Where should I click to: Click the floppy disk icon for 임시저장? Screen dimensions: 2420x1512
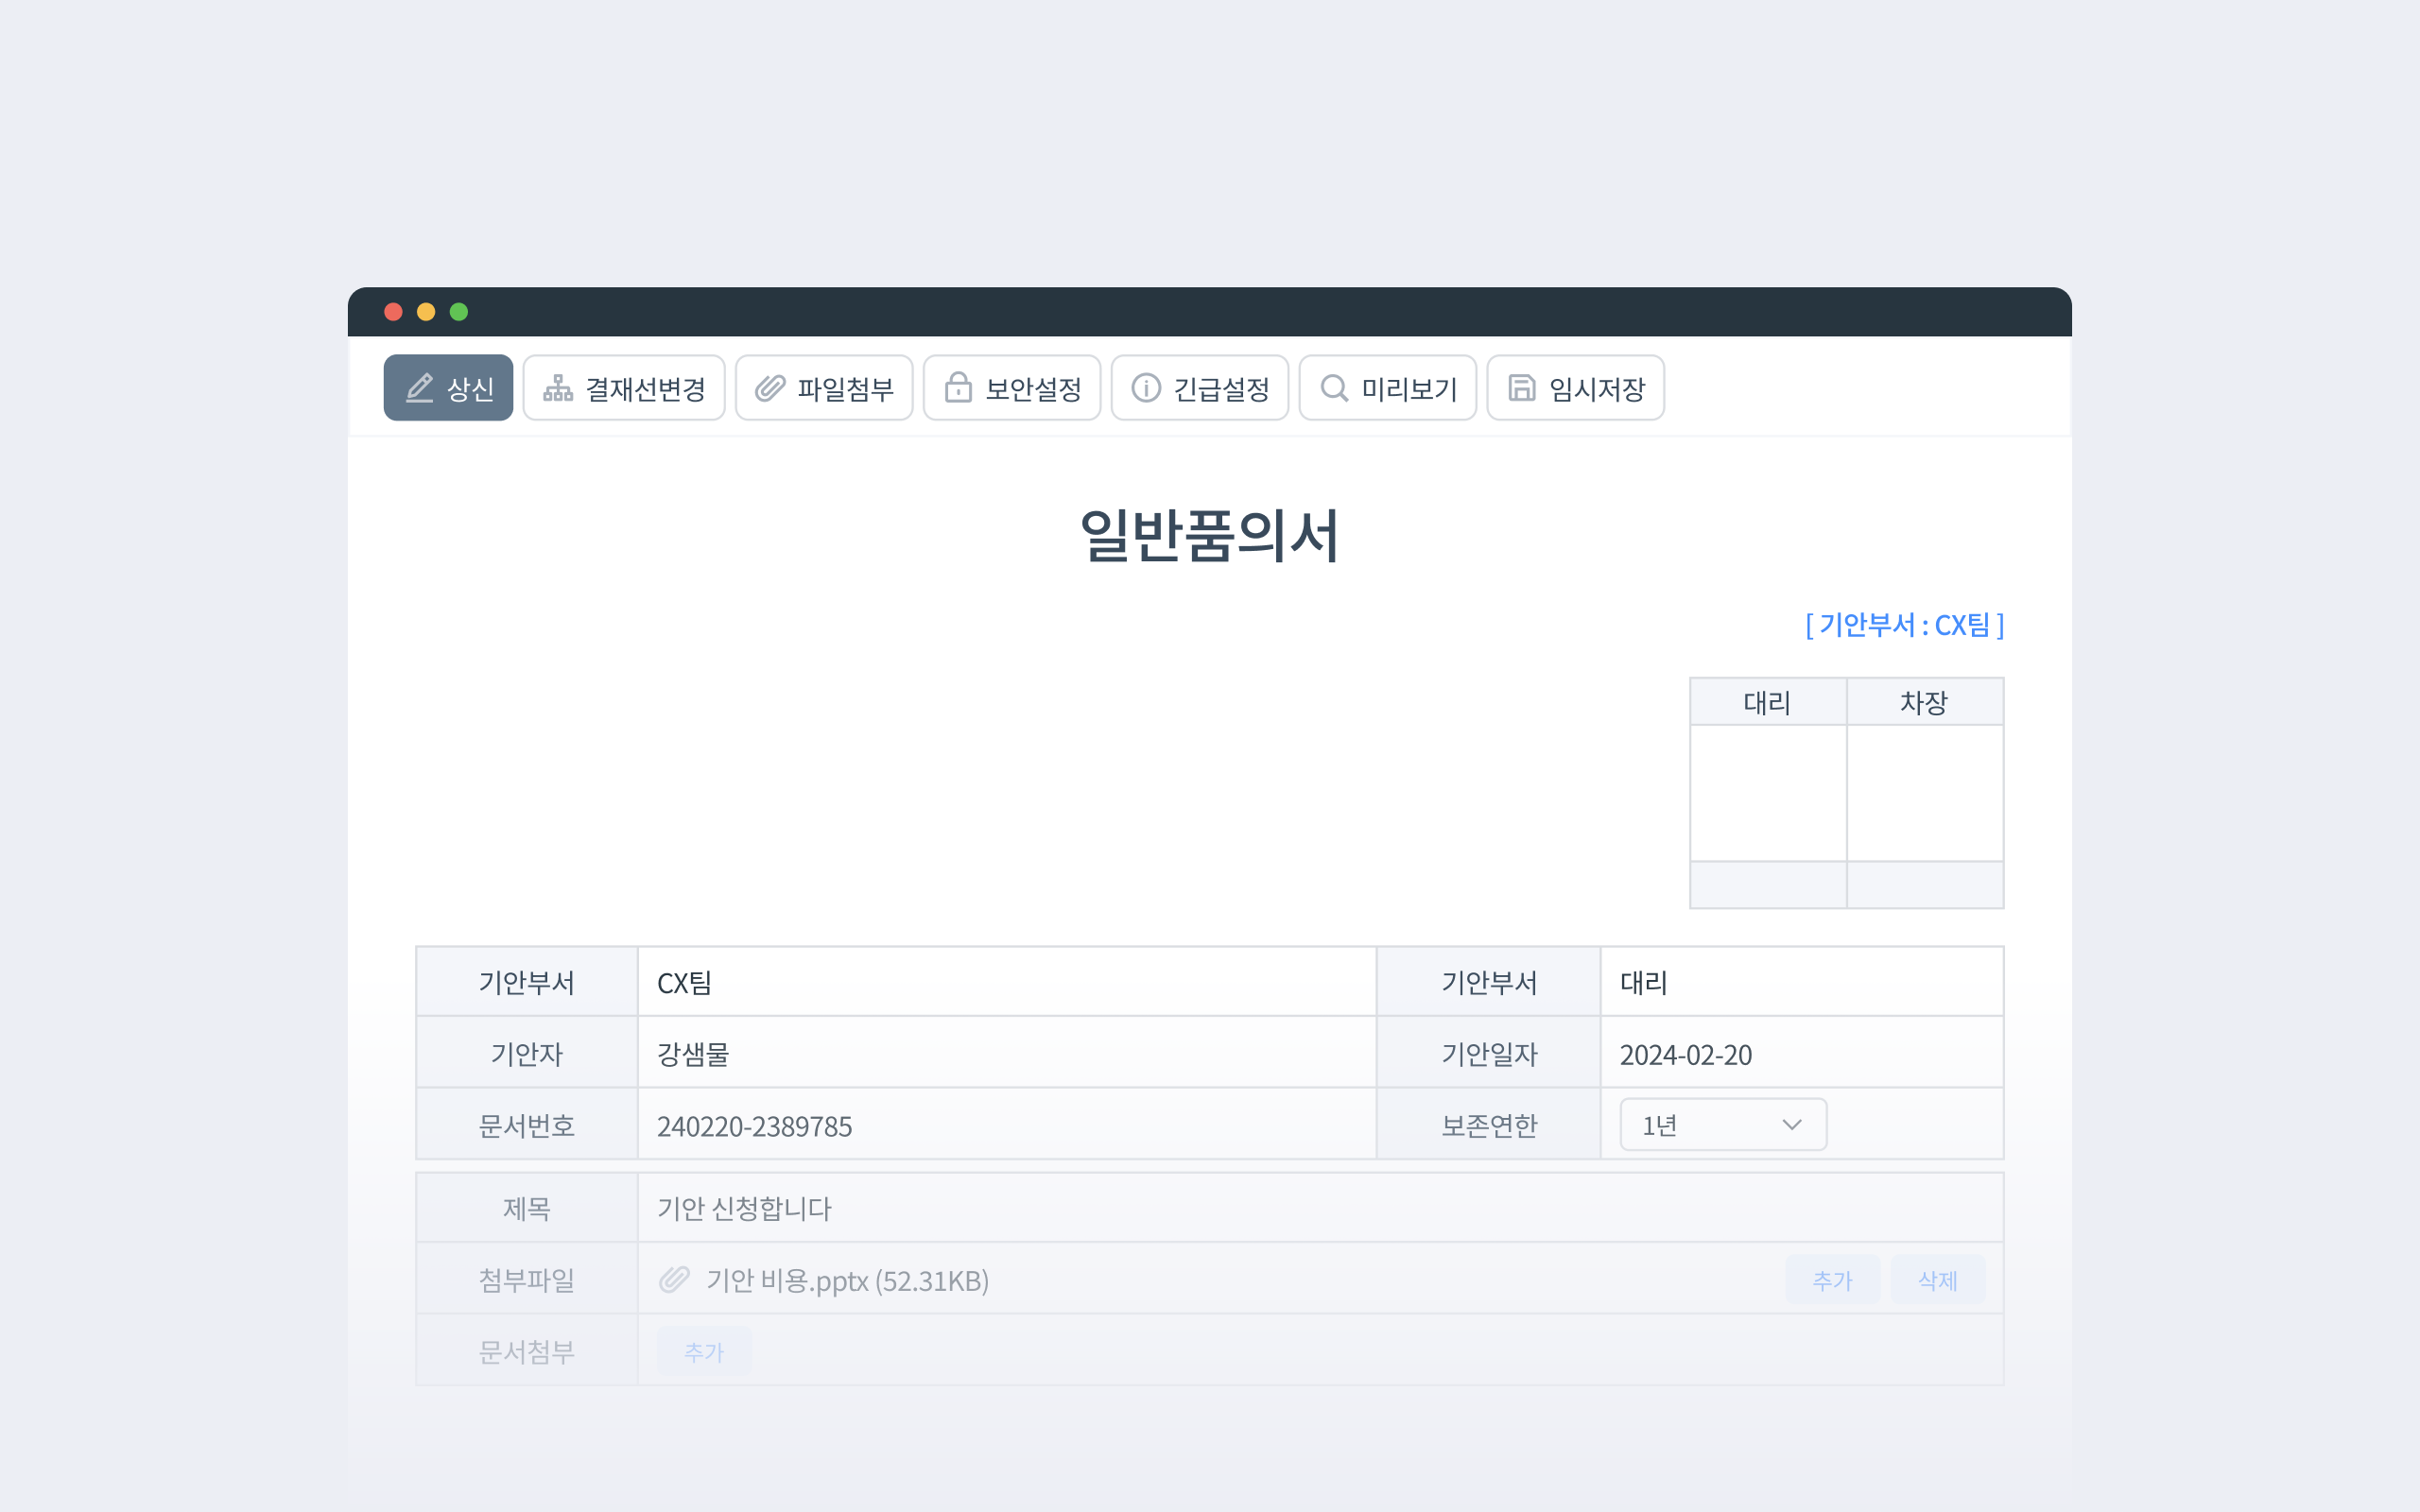pos(1521,388)
